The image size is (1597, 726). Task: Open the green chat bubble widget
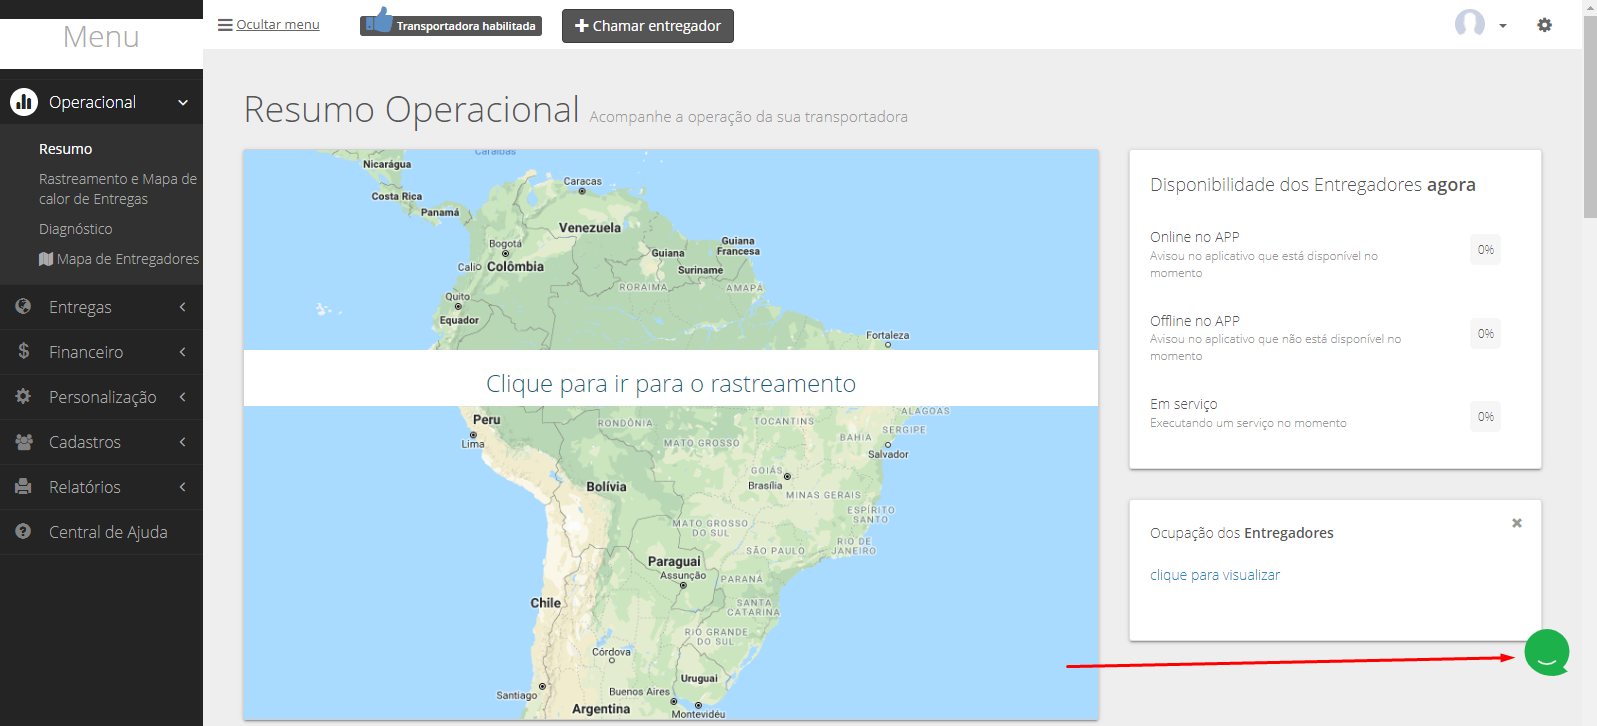point(1547,653)
